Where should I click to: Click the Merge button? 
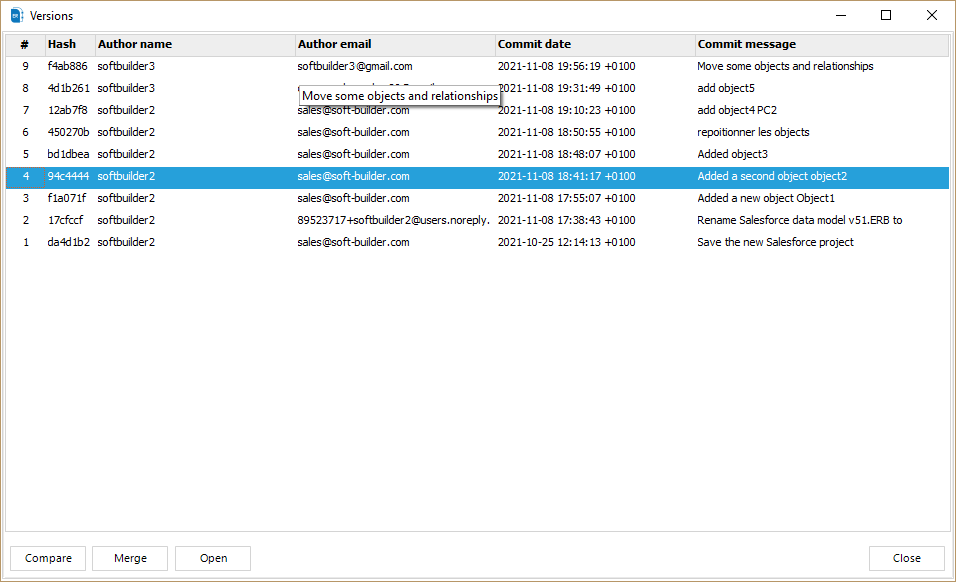pos(130,558)
